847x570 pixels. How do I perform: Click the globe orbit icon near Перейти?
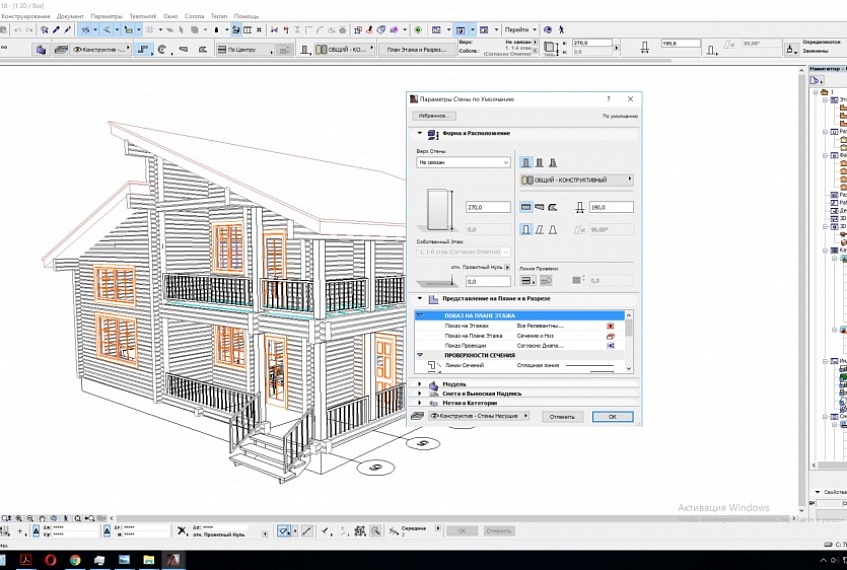tap(548, 30)
